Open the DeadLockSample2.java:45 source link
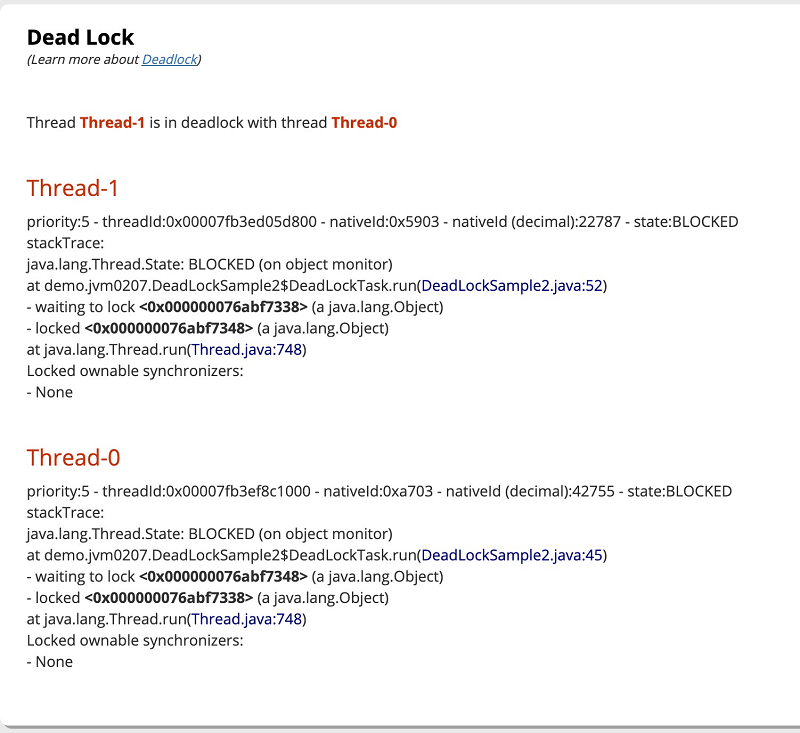Image resolution: width=800 pixels, height=733 pixels. 513,555
